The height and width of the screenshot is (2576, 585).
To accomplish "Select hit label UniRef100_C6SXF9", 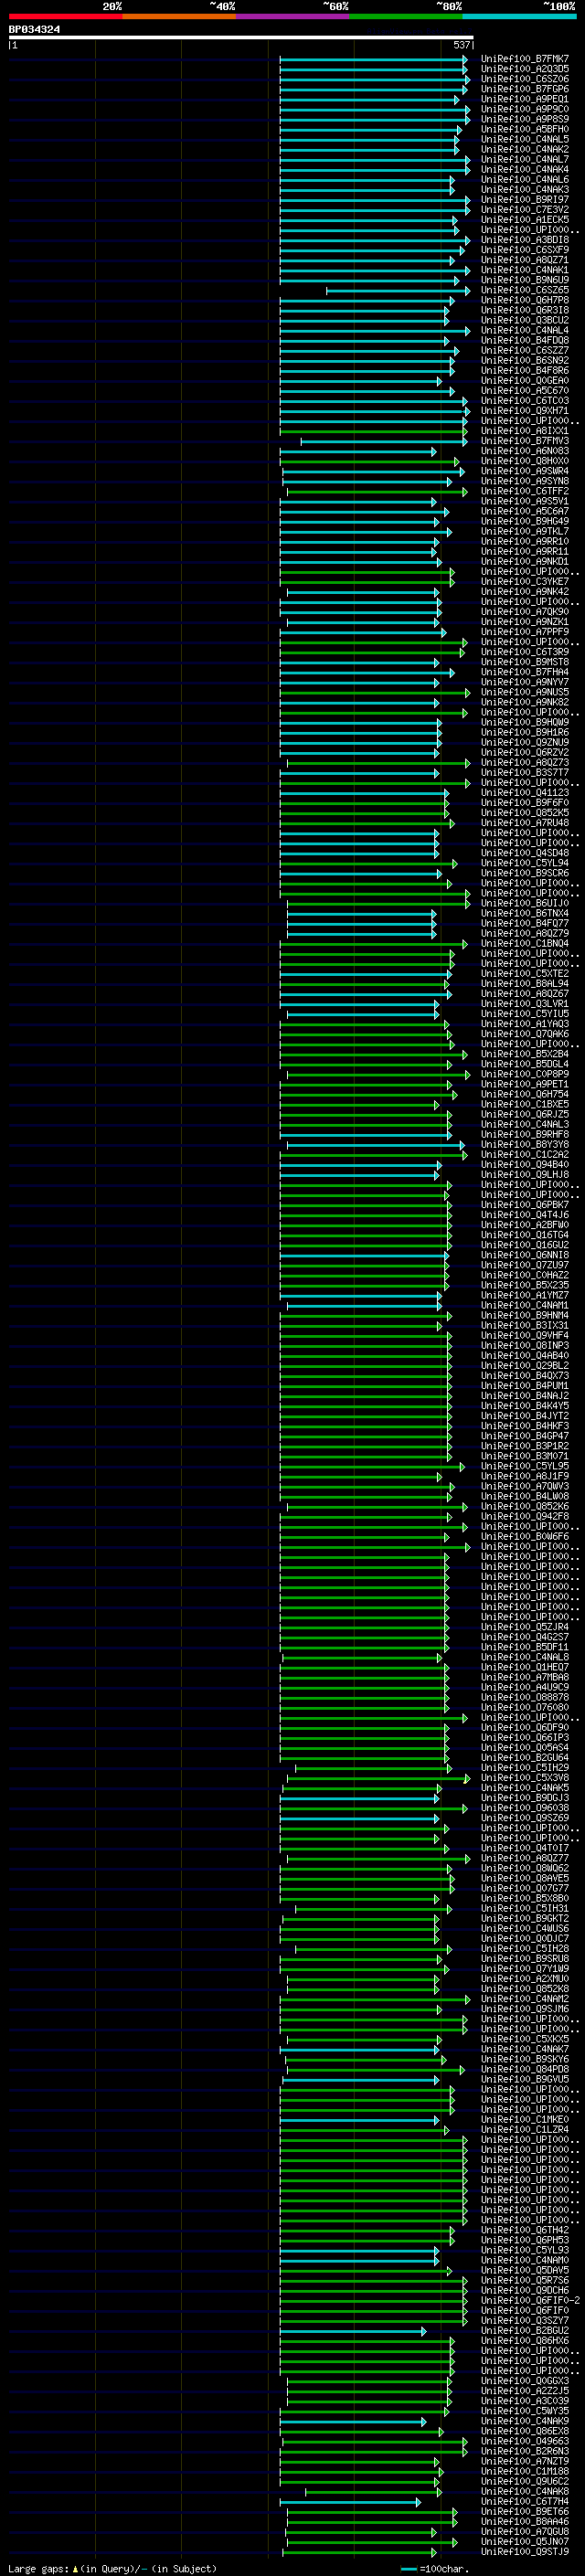I will click(x=525, y=250).
